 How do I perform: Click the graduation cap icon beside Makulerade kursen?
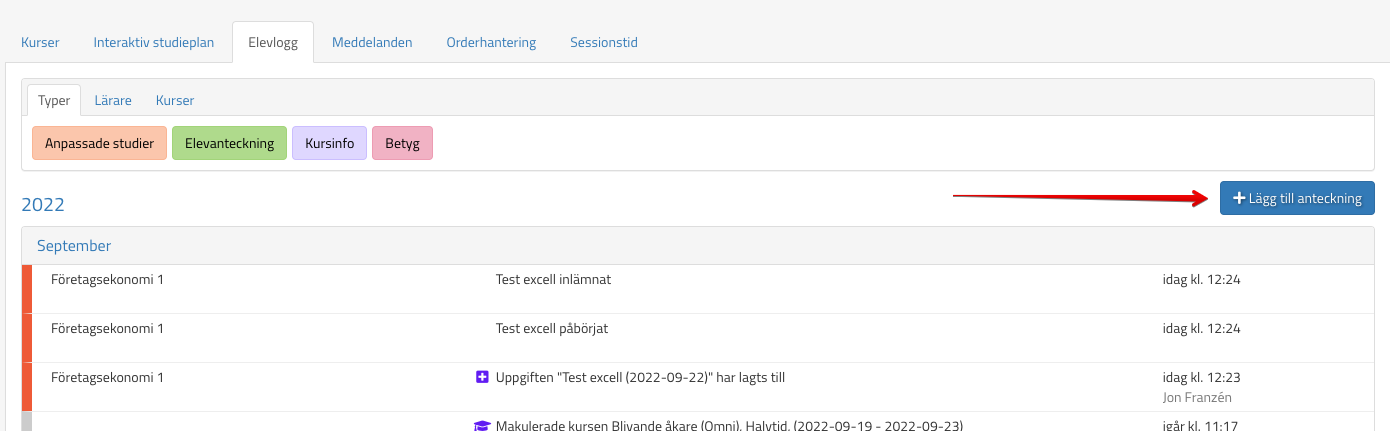pyautogui.click(x=481, y=426)
